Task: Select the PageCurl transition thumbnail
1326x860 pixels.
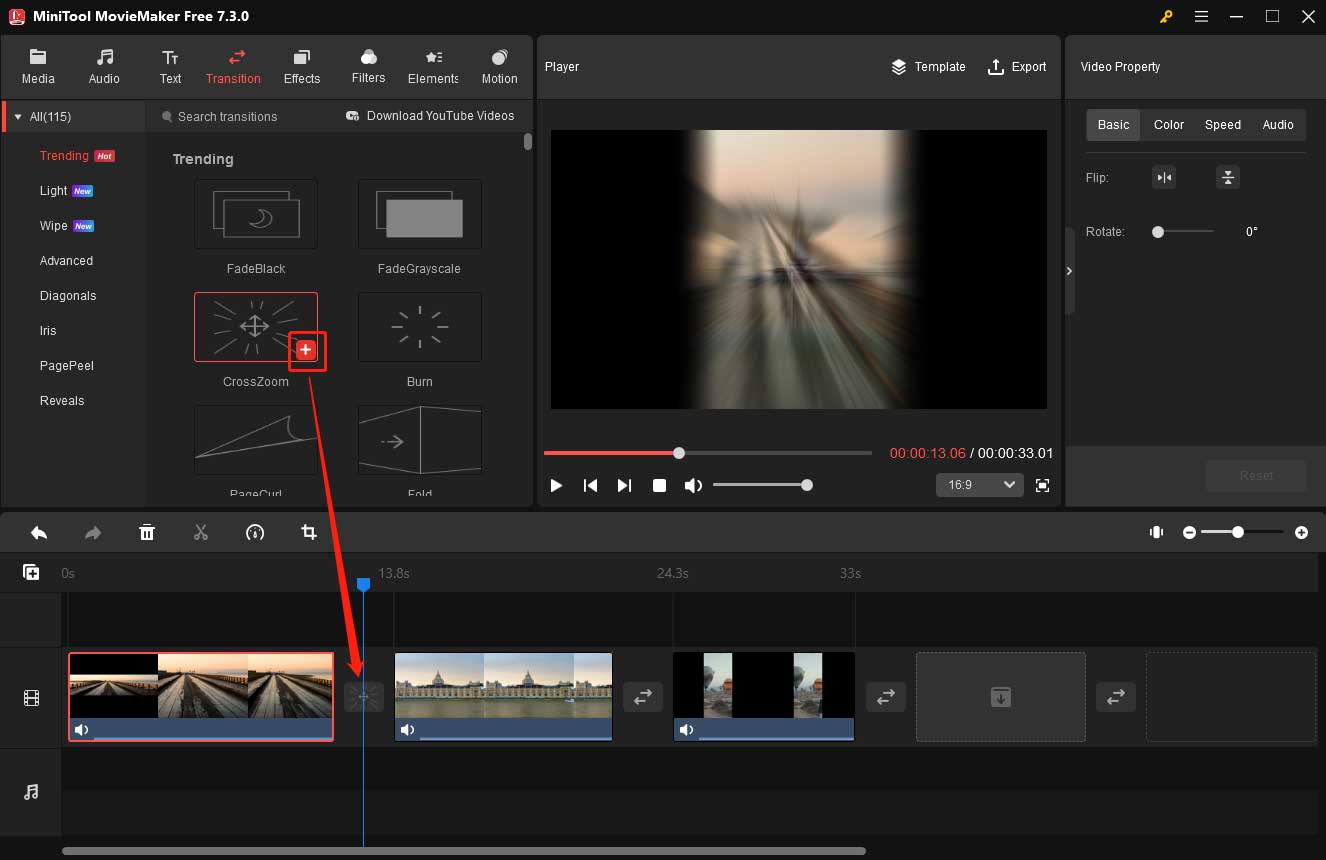Action: click(256, 440)
